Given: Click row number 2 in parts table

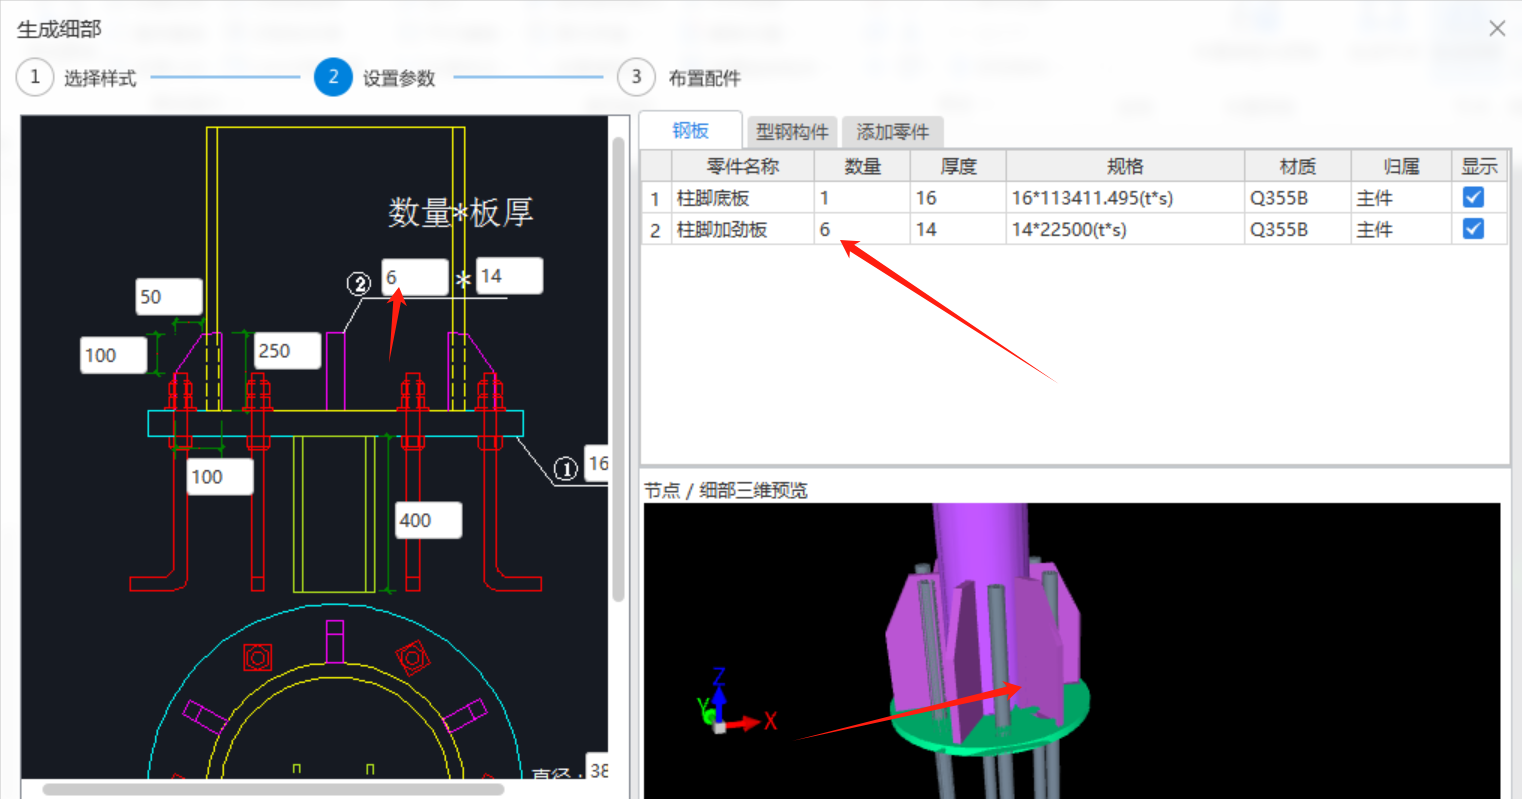Looking at the screenshot, I should (x=656, y=230).
